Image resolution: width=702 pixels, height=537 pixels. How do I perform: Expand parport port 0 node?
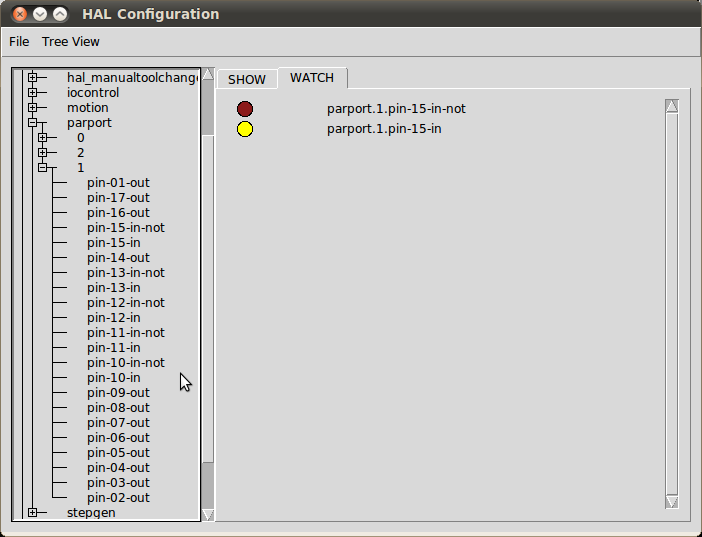coord(42,138)
